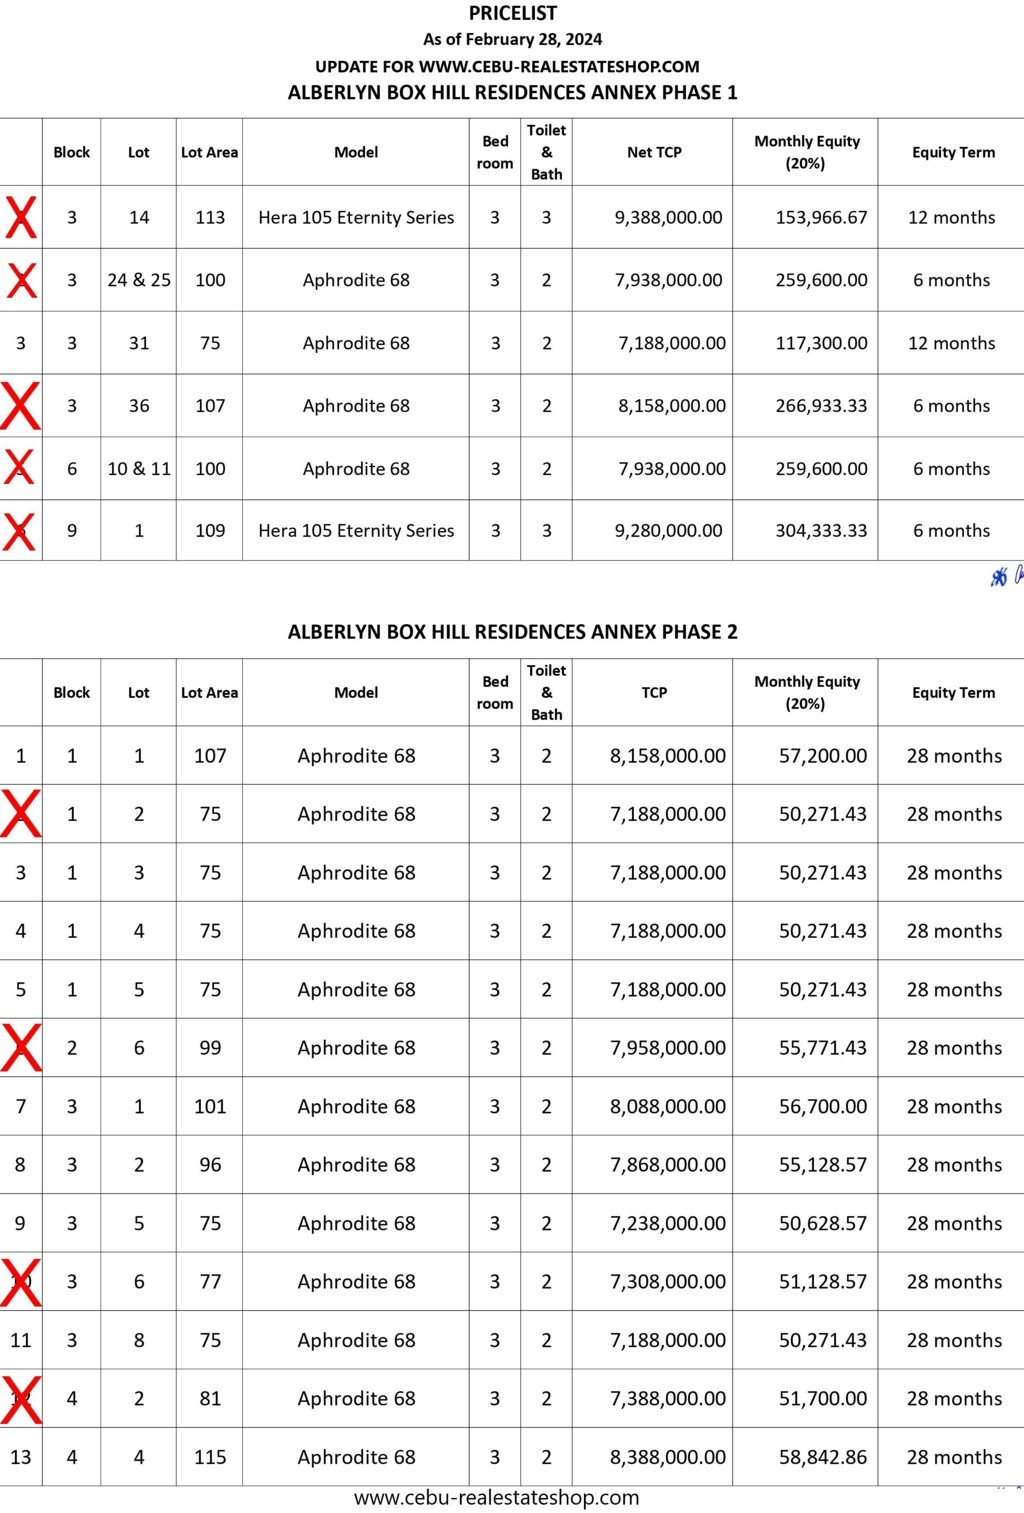Click the Annex Phase 2 section heading

click(512, 632)
